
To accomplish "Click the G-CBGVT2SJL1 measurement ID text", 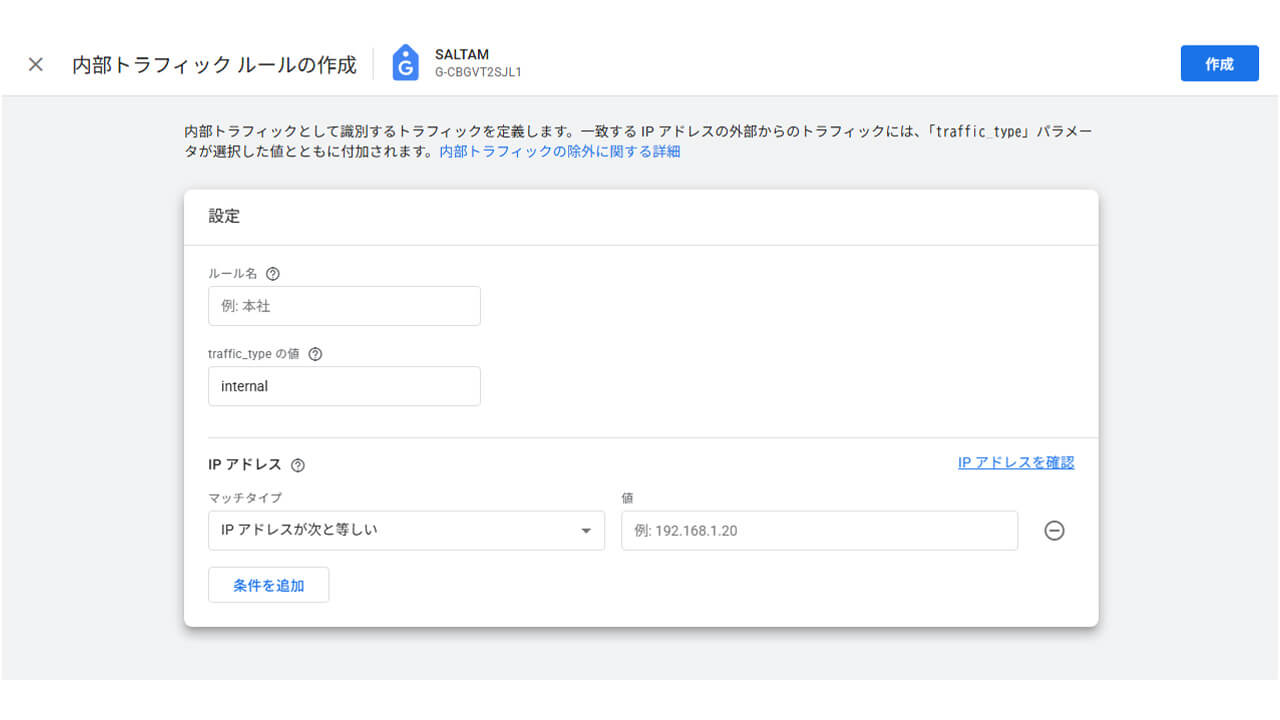I will coord(478,73).
